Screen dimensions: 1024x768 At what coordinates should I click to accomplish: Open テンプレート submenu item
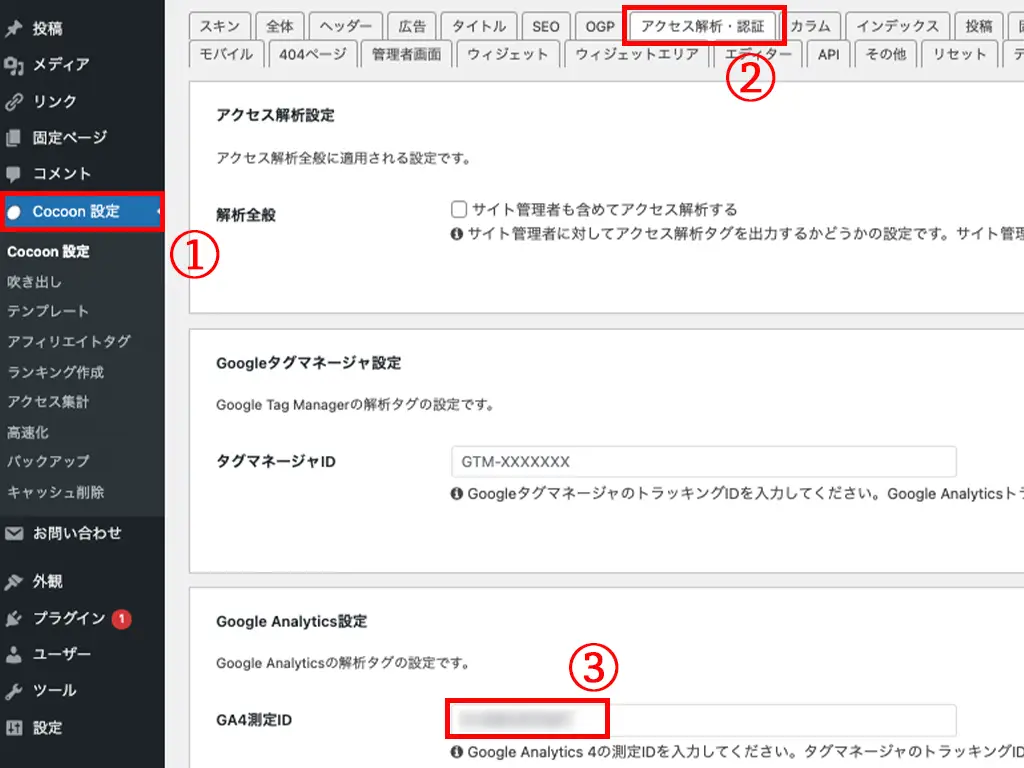click(x=48, y=311)
